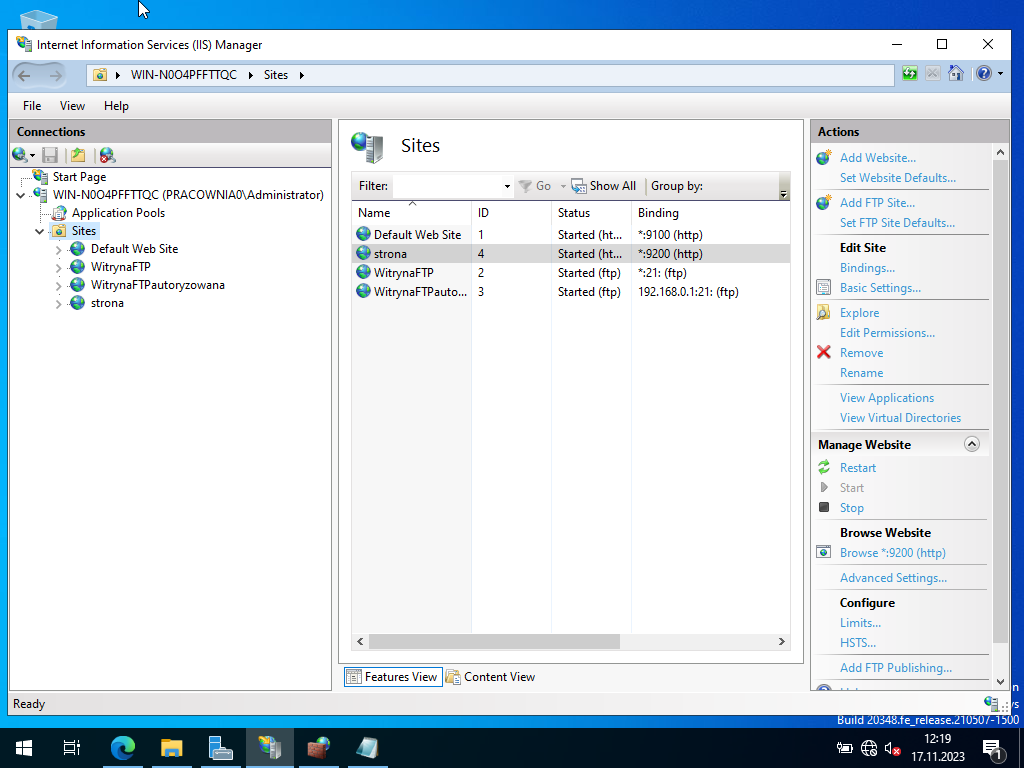Viewport: 1024px width, 768px height.
Task: Click the horizontal scrollbar in Sites list
Action: (x=494, y=641)
